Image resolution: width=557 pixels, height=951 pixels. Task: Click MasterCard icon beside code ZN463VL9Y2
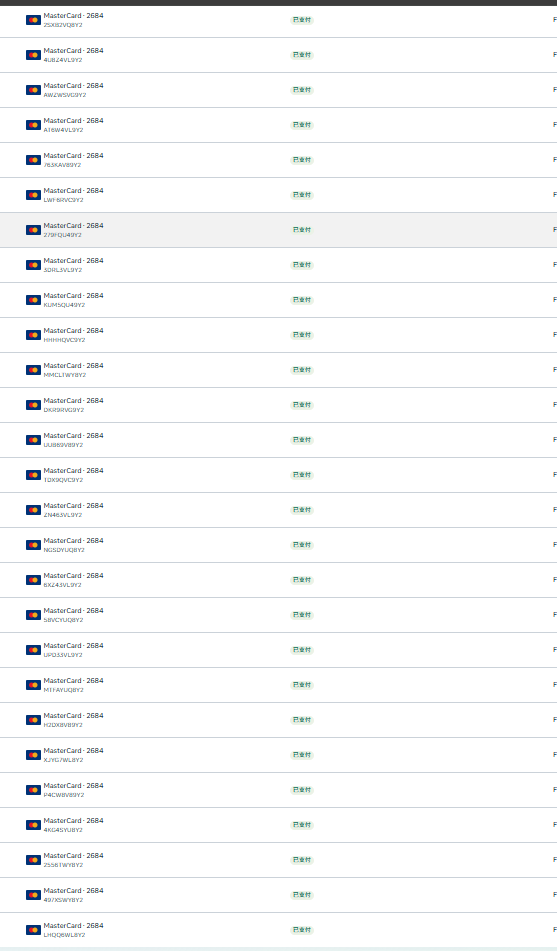coord(33,510)
